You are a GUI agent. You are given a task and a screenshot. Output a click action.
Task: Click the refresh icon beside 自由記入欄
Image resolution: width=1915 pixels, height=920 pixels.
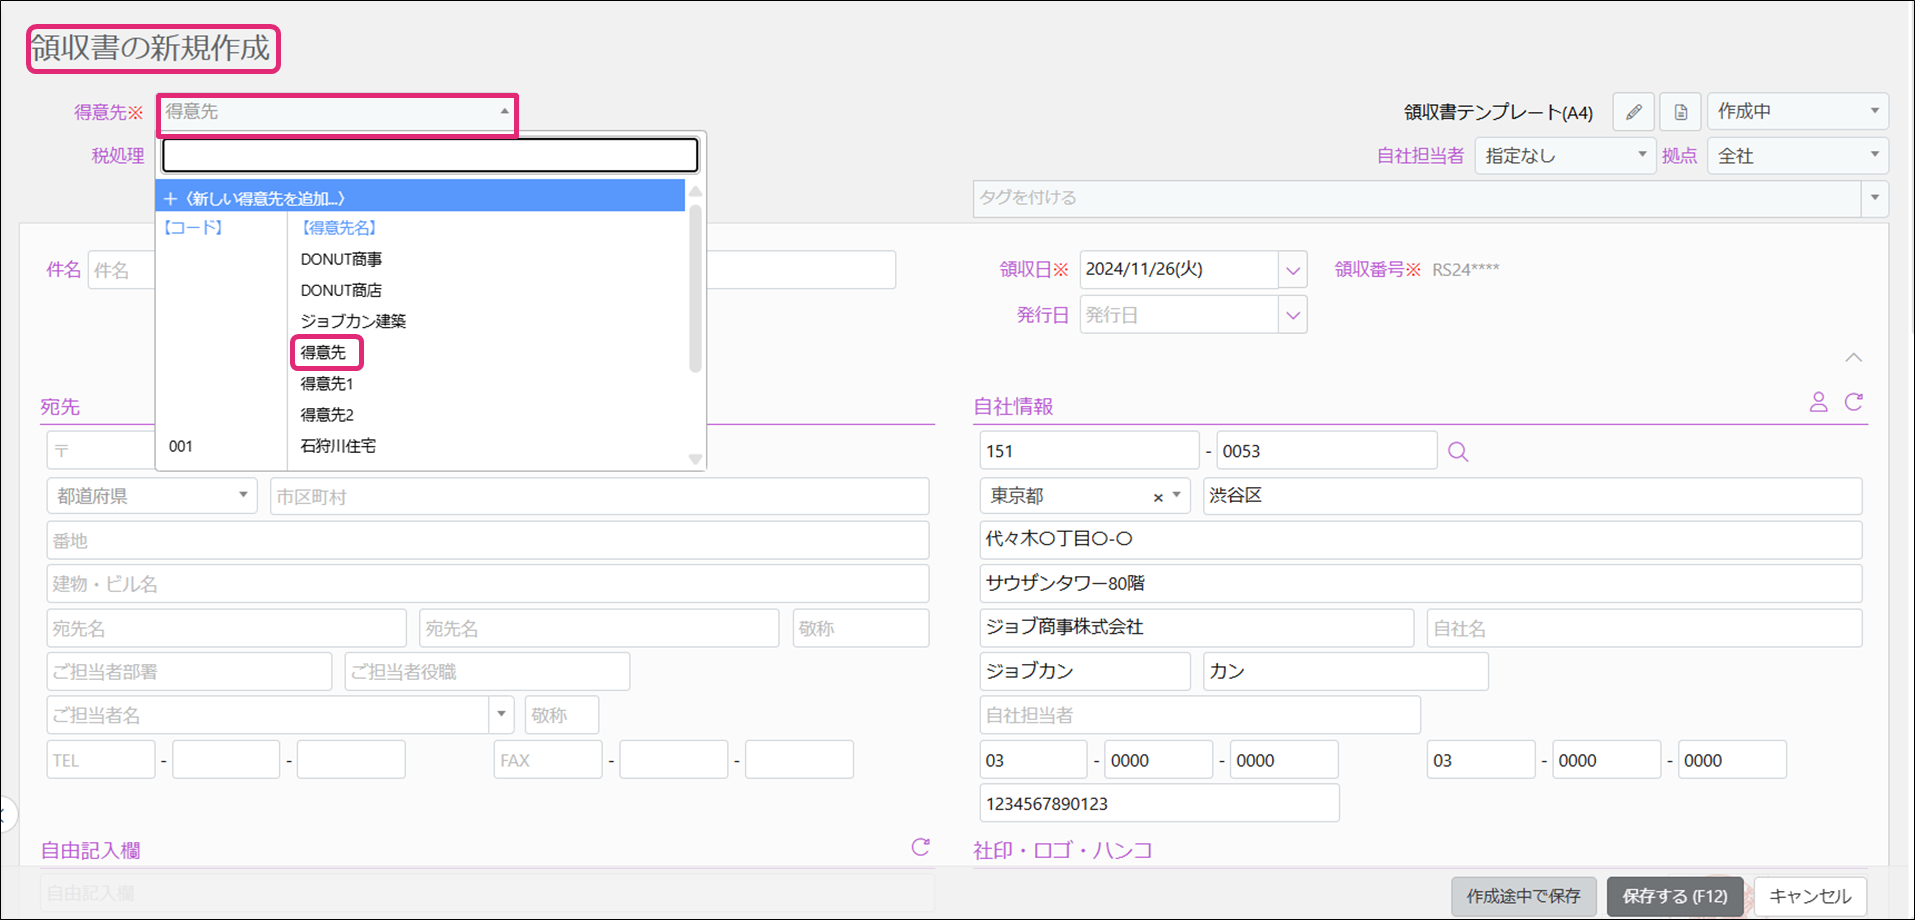[x=920, y=848]
